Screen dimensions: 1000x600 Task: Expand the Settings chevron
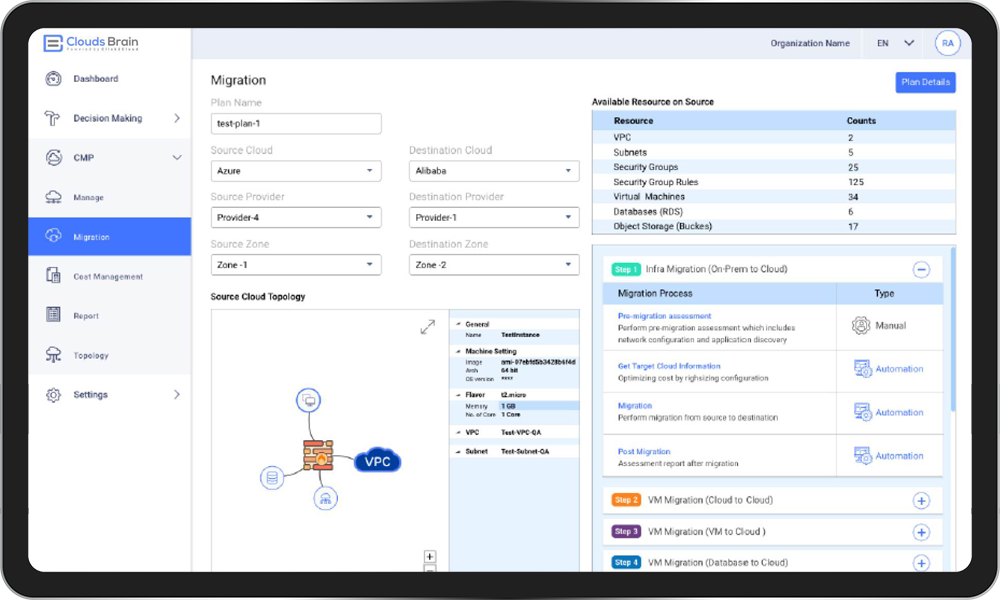tap(177, 395)
